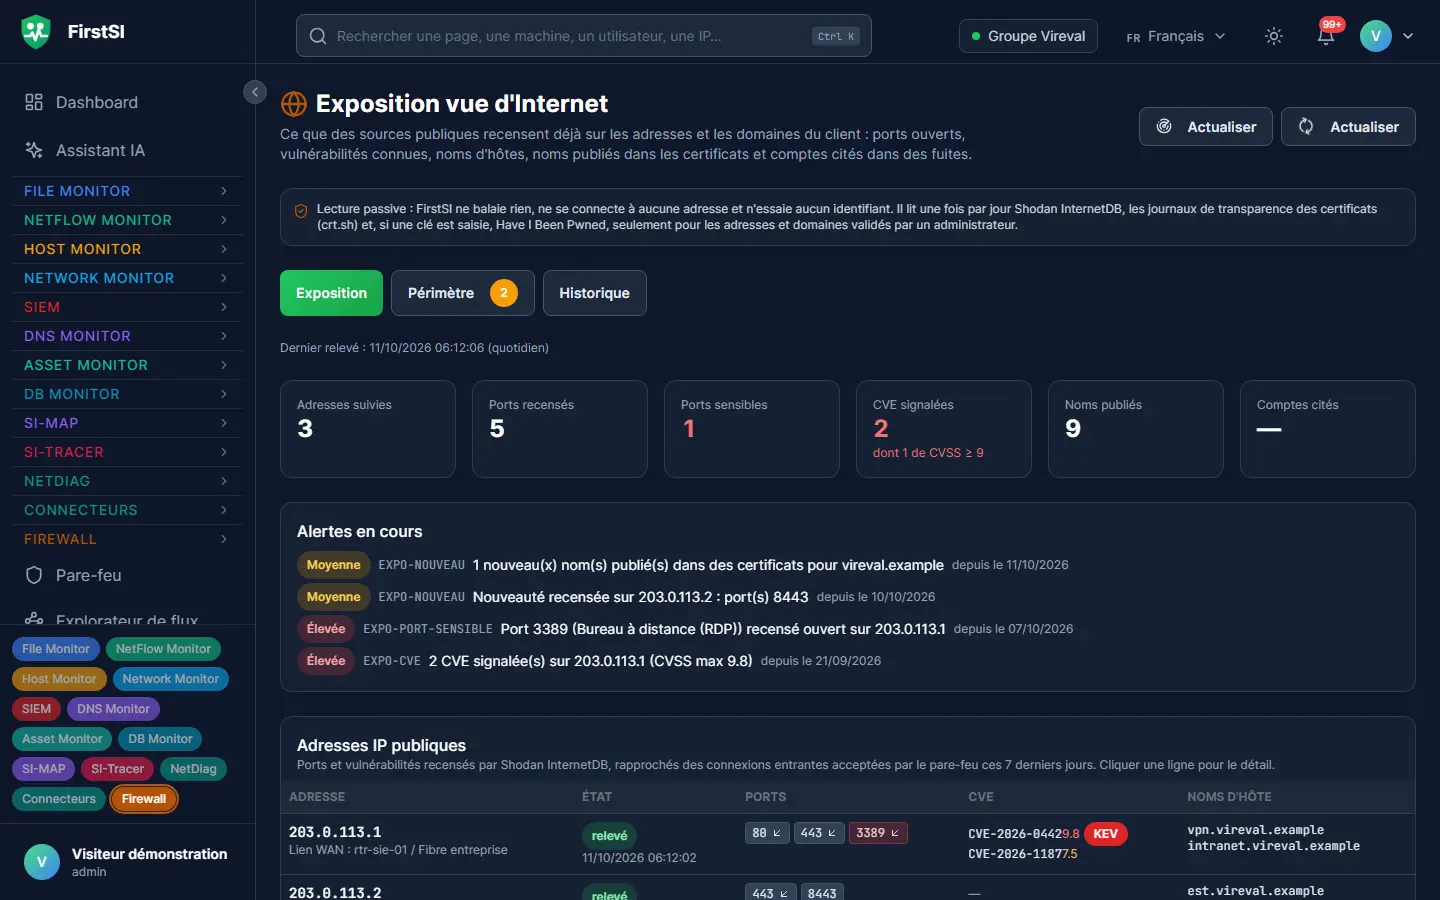Click the DNS Monitor filter chip
Screen dimensions: 1440x900
pyautogui.click(x=113, y=709)
